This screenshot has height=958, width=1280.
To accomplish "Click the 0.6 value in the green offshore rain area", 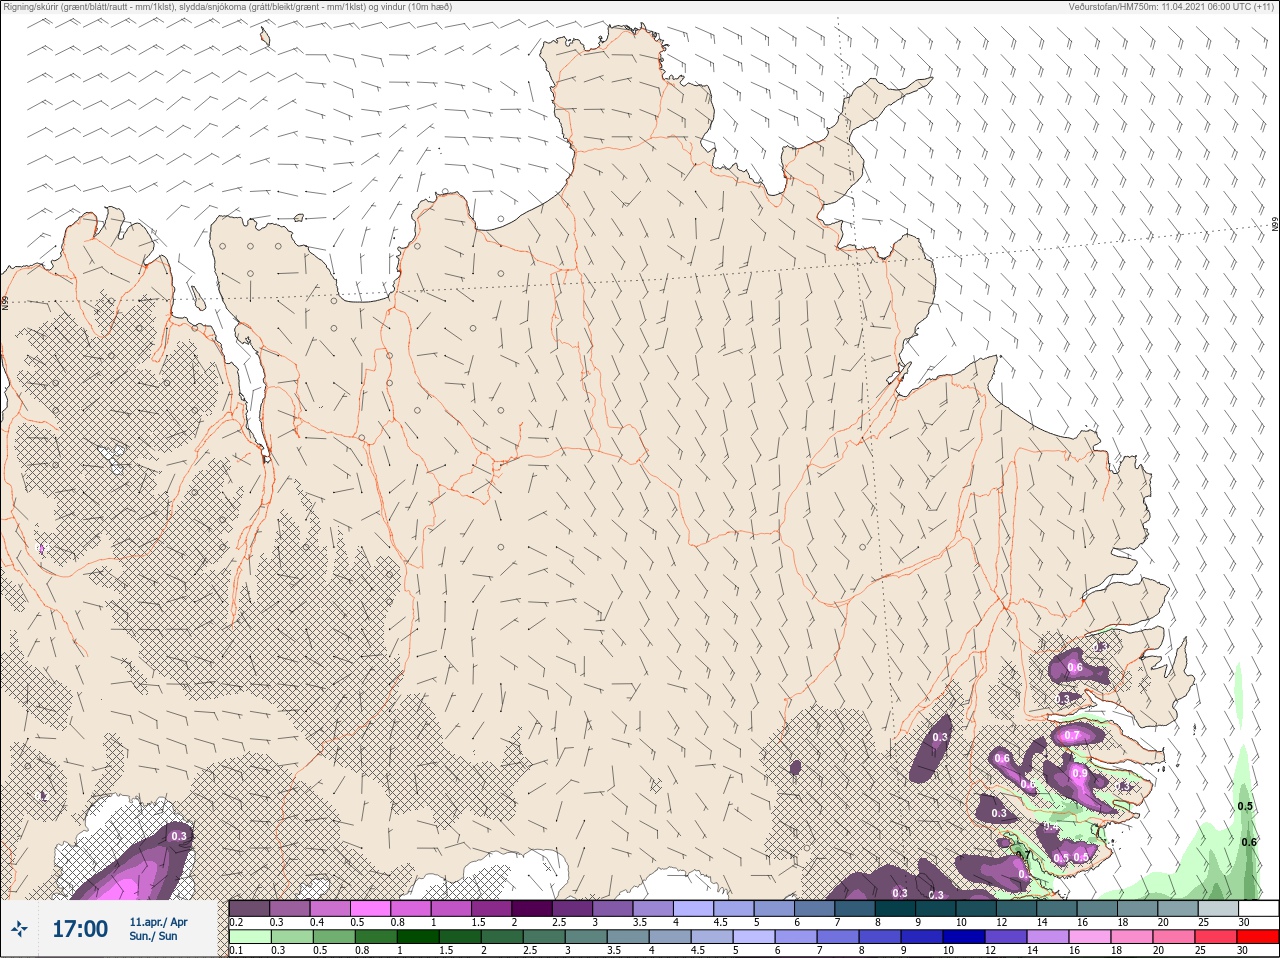I will click(1248, 842).
